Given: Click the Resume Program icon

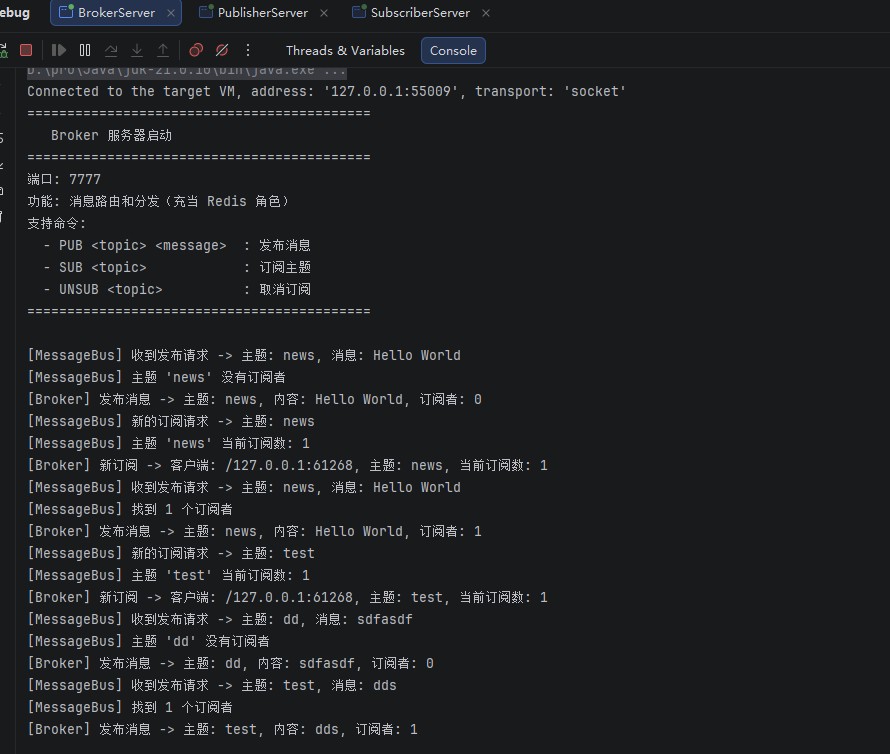Looking at the screenshot, I should 58,51.
